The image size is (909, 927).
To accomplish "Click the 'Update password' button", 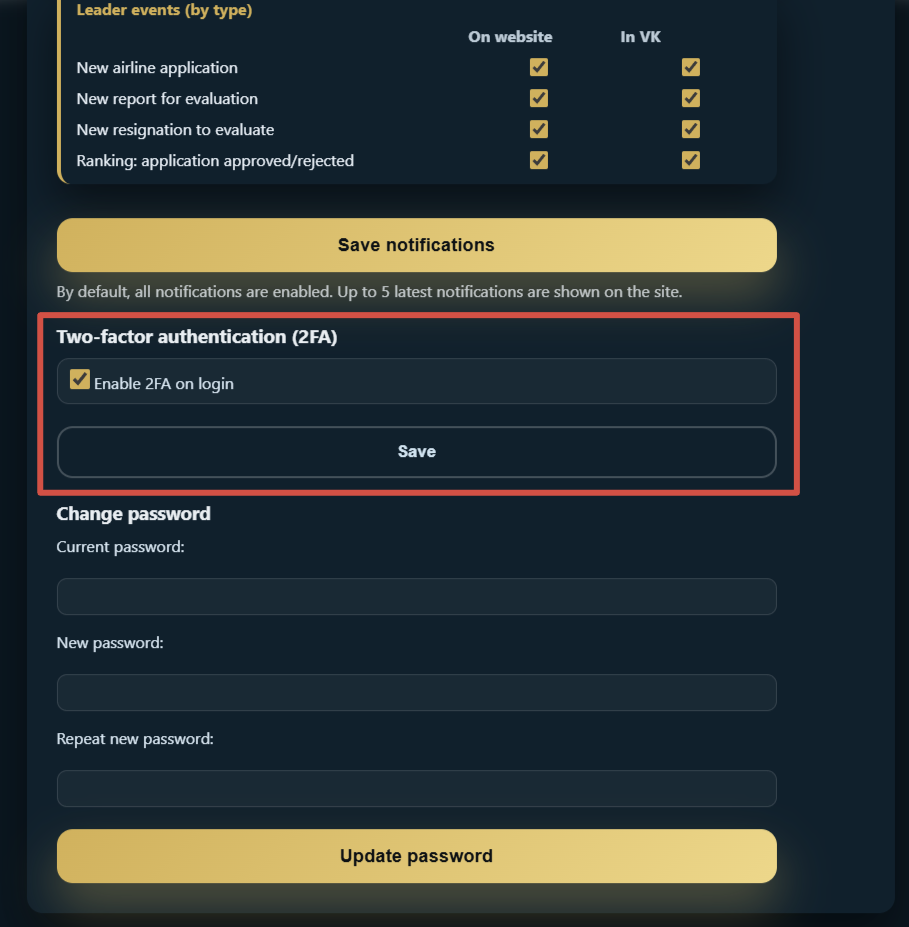I will point(416,856).
